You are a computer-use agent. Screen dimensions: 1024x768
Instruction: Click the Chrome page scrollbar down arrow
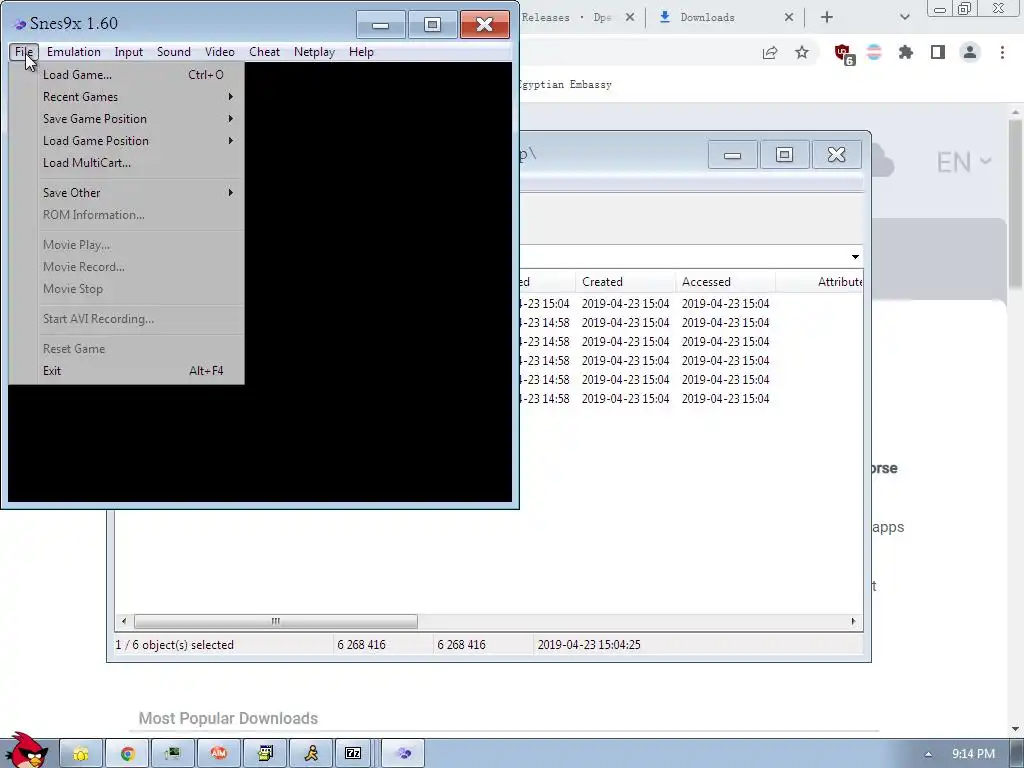[1016, 729]
